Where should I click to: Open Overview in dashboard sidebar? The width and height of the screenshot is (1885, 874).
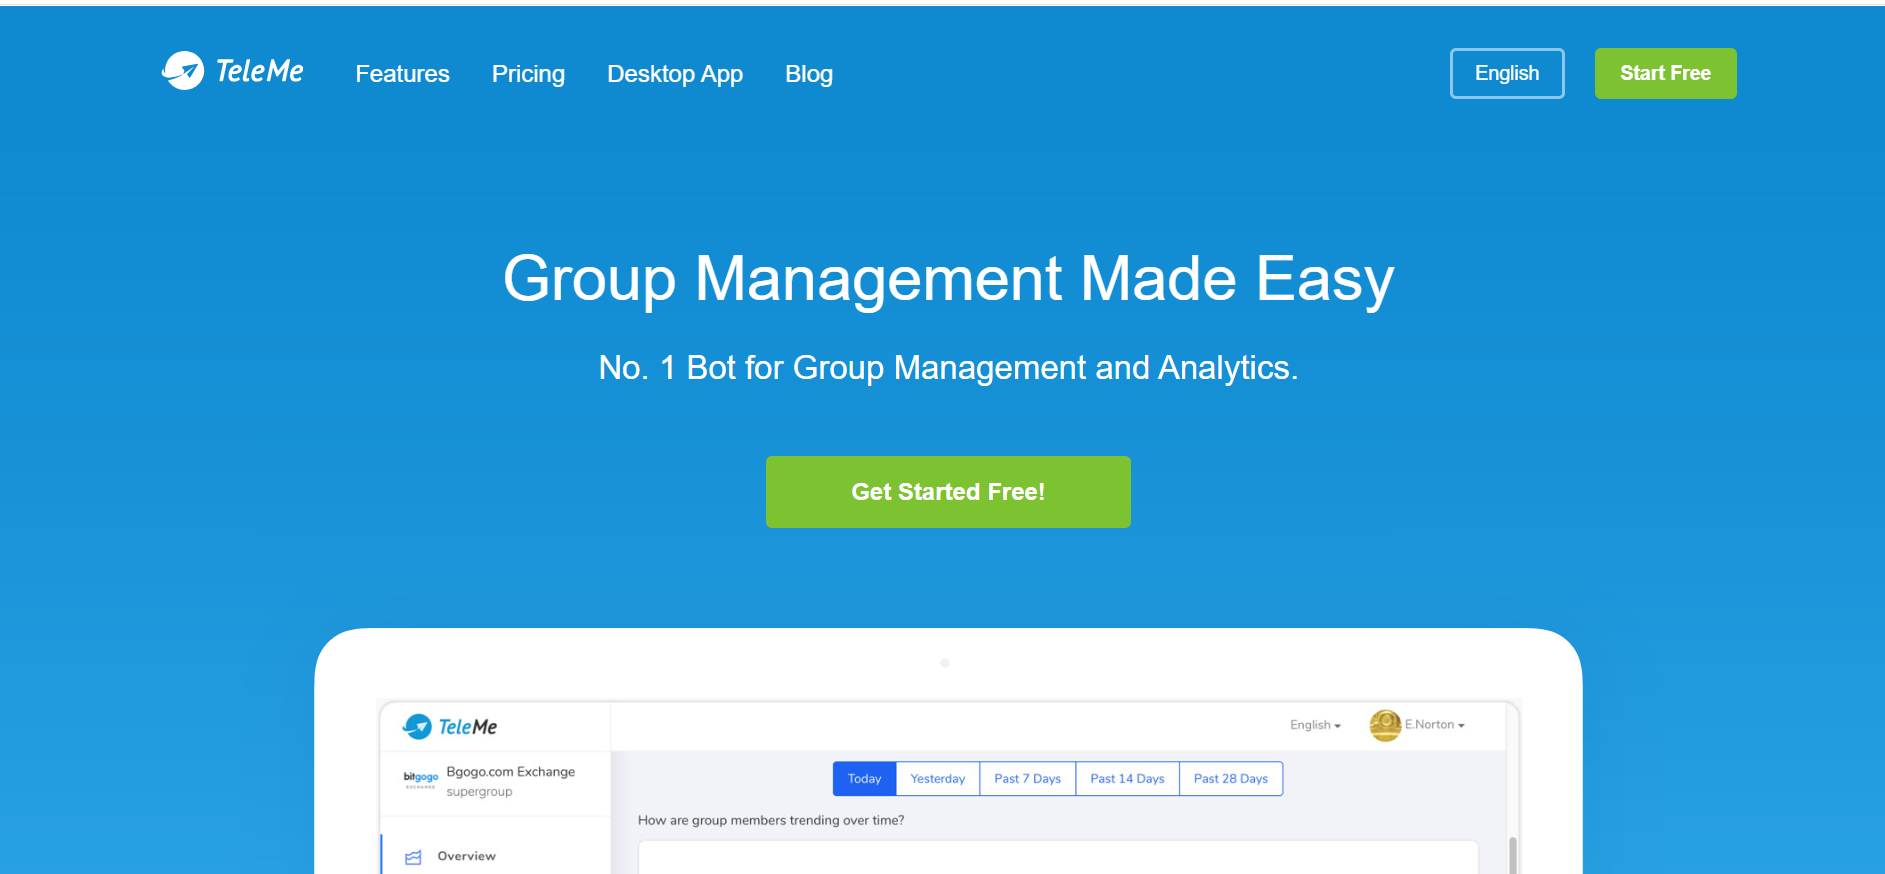466,856
